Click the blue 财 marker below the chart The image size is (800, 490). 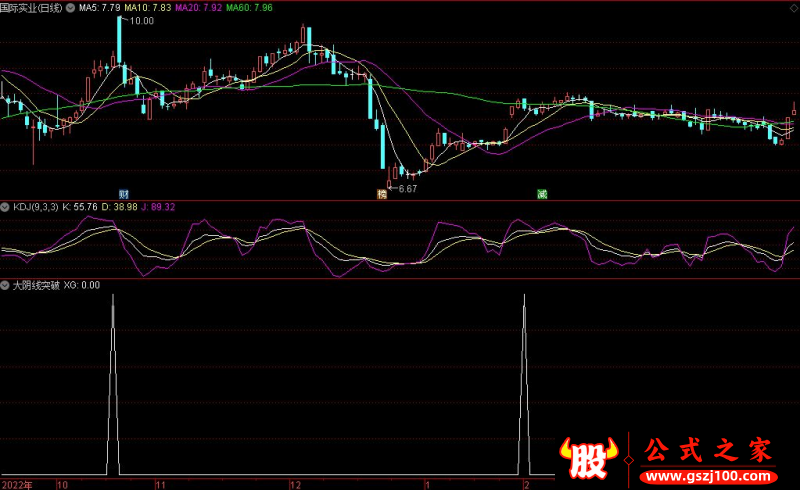click(x=123, y=193)
